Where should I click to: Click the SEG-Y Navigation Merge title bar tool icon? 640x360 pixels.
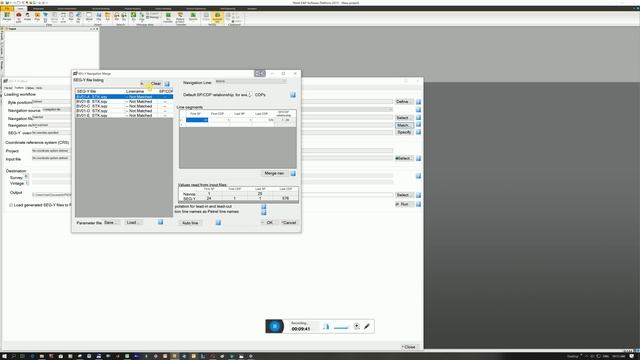click(260, 73)
